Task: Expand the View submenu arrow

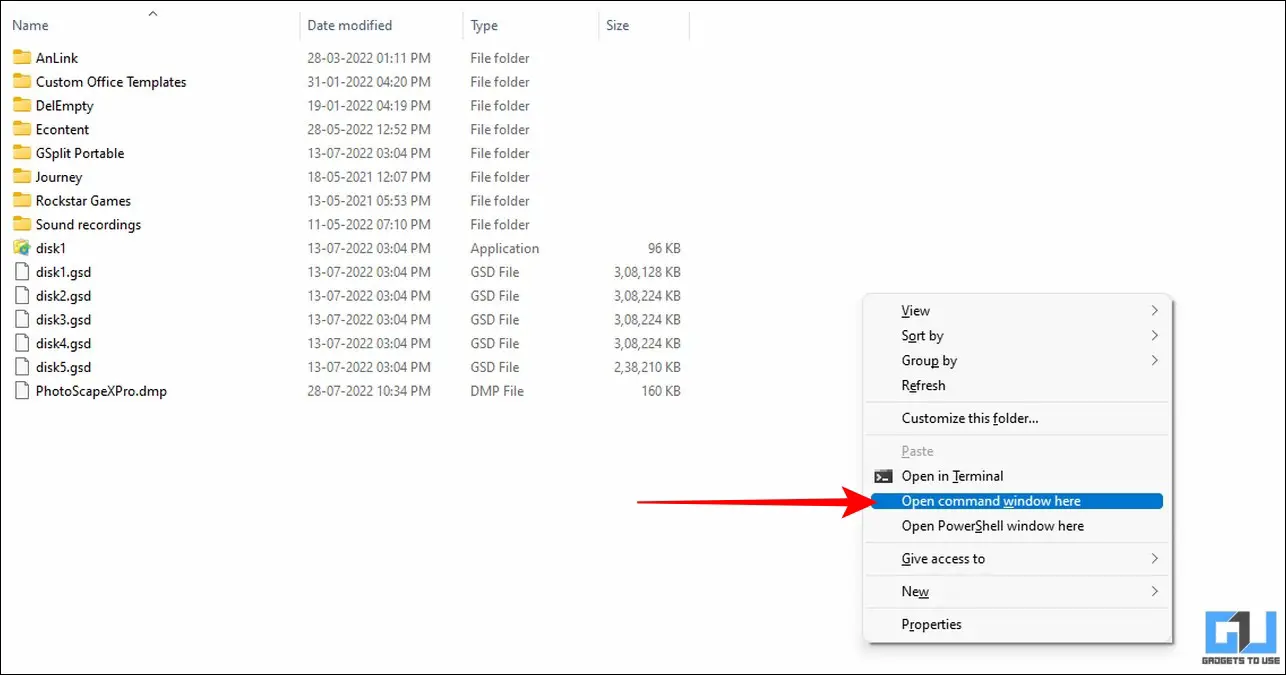Action: click(1154, 311)
